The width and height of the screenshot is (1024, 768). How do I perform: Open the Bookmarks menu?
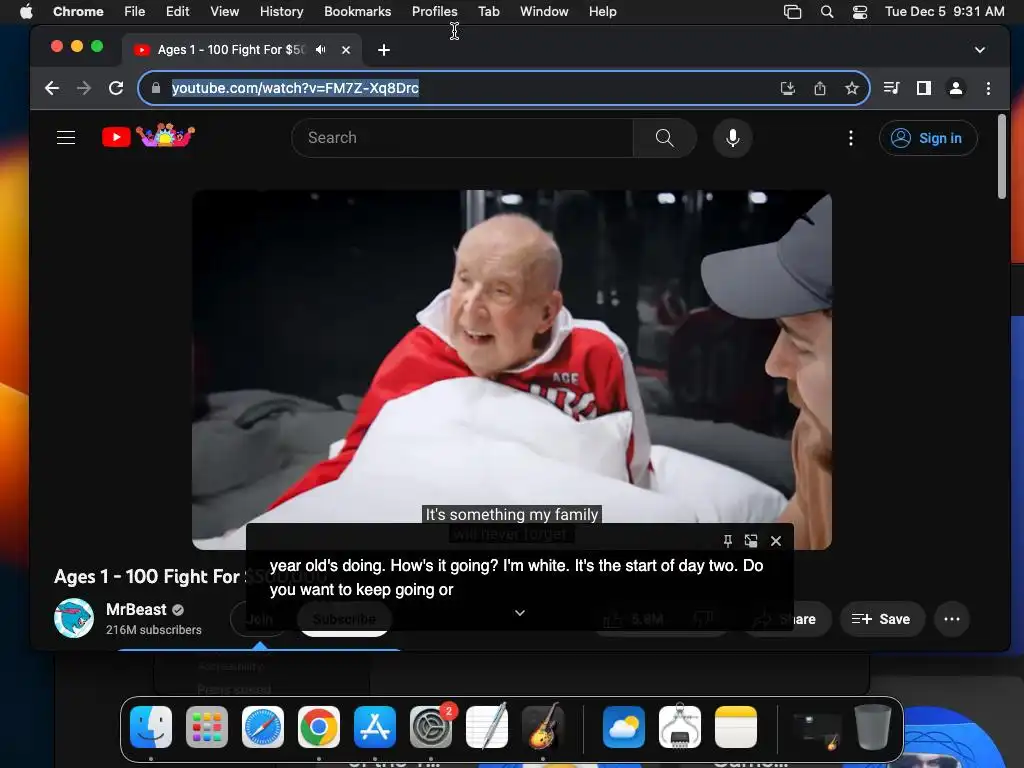coord(357,11)
